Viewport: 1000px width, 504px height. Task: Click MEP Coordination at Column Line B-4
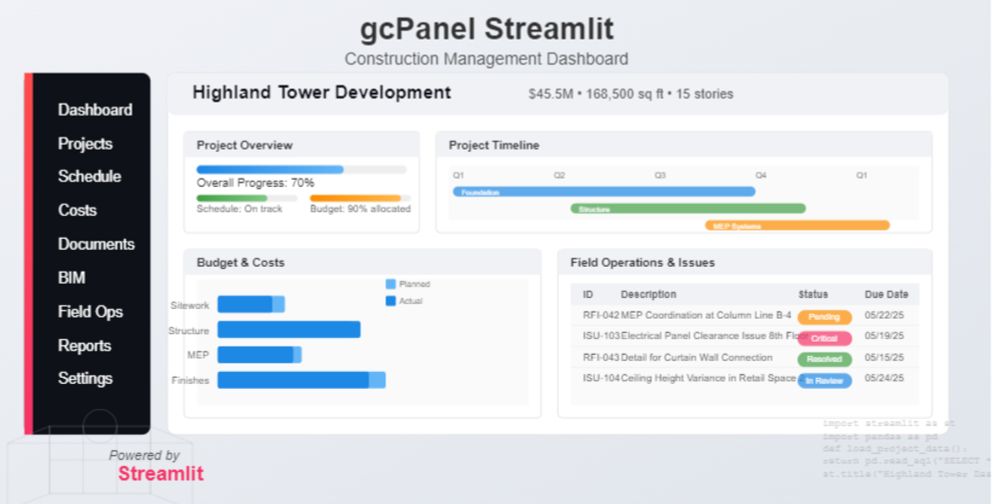[x=706, y=315]
